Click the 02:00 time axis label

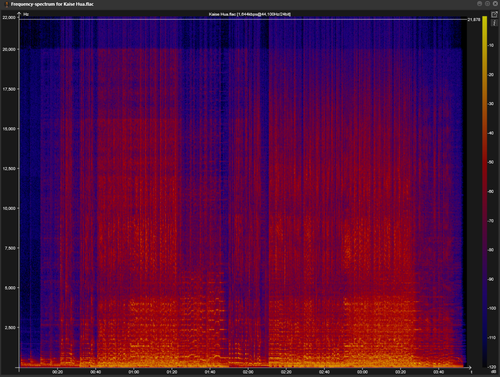click(x=248, y=372)
